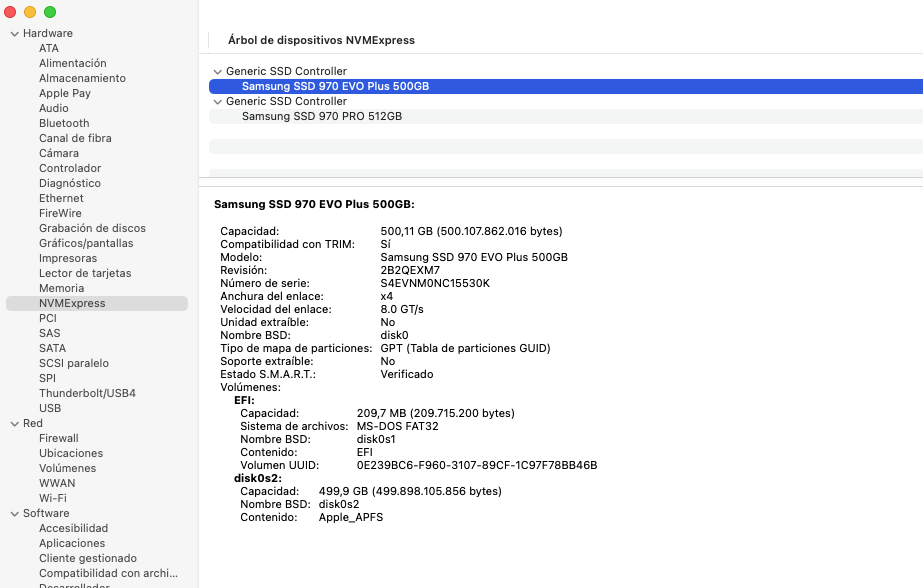Select FireWire in the sidebar

click(x=60, y=213)
